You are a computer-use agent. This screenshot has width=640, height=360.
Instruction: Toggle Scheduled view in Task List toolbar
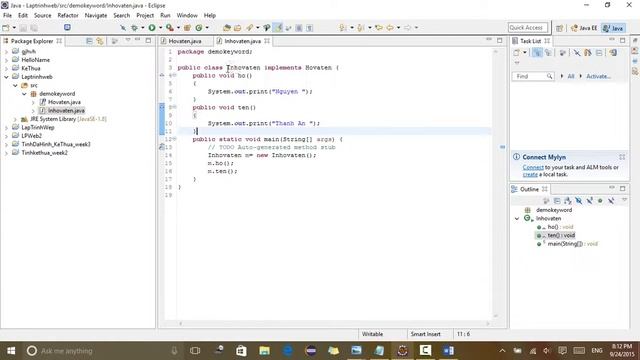(x=548, y=53)
